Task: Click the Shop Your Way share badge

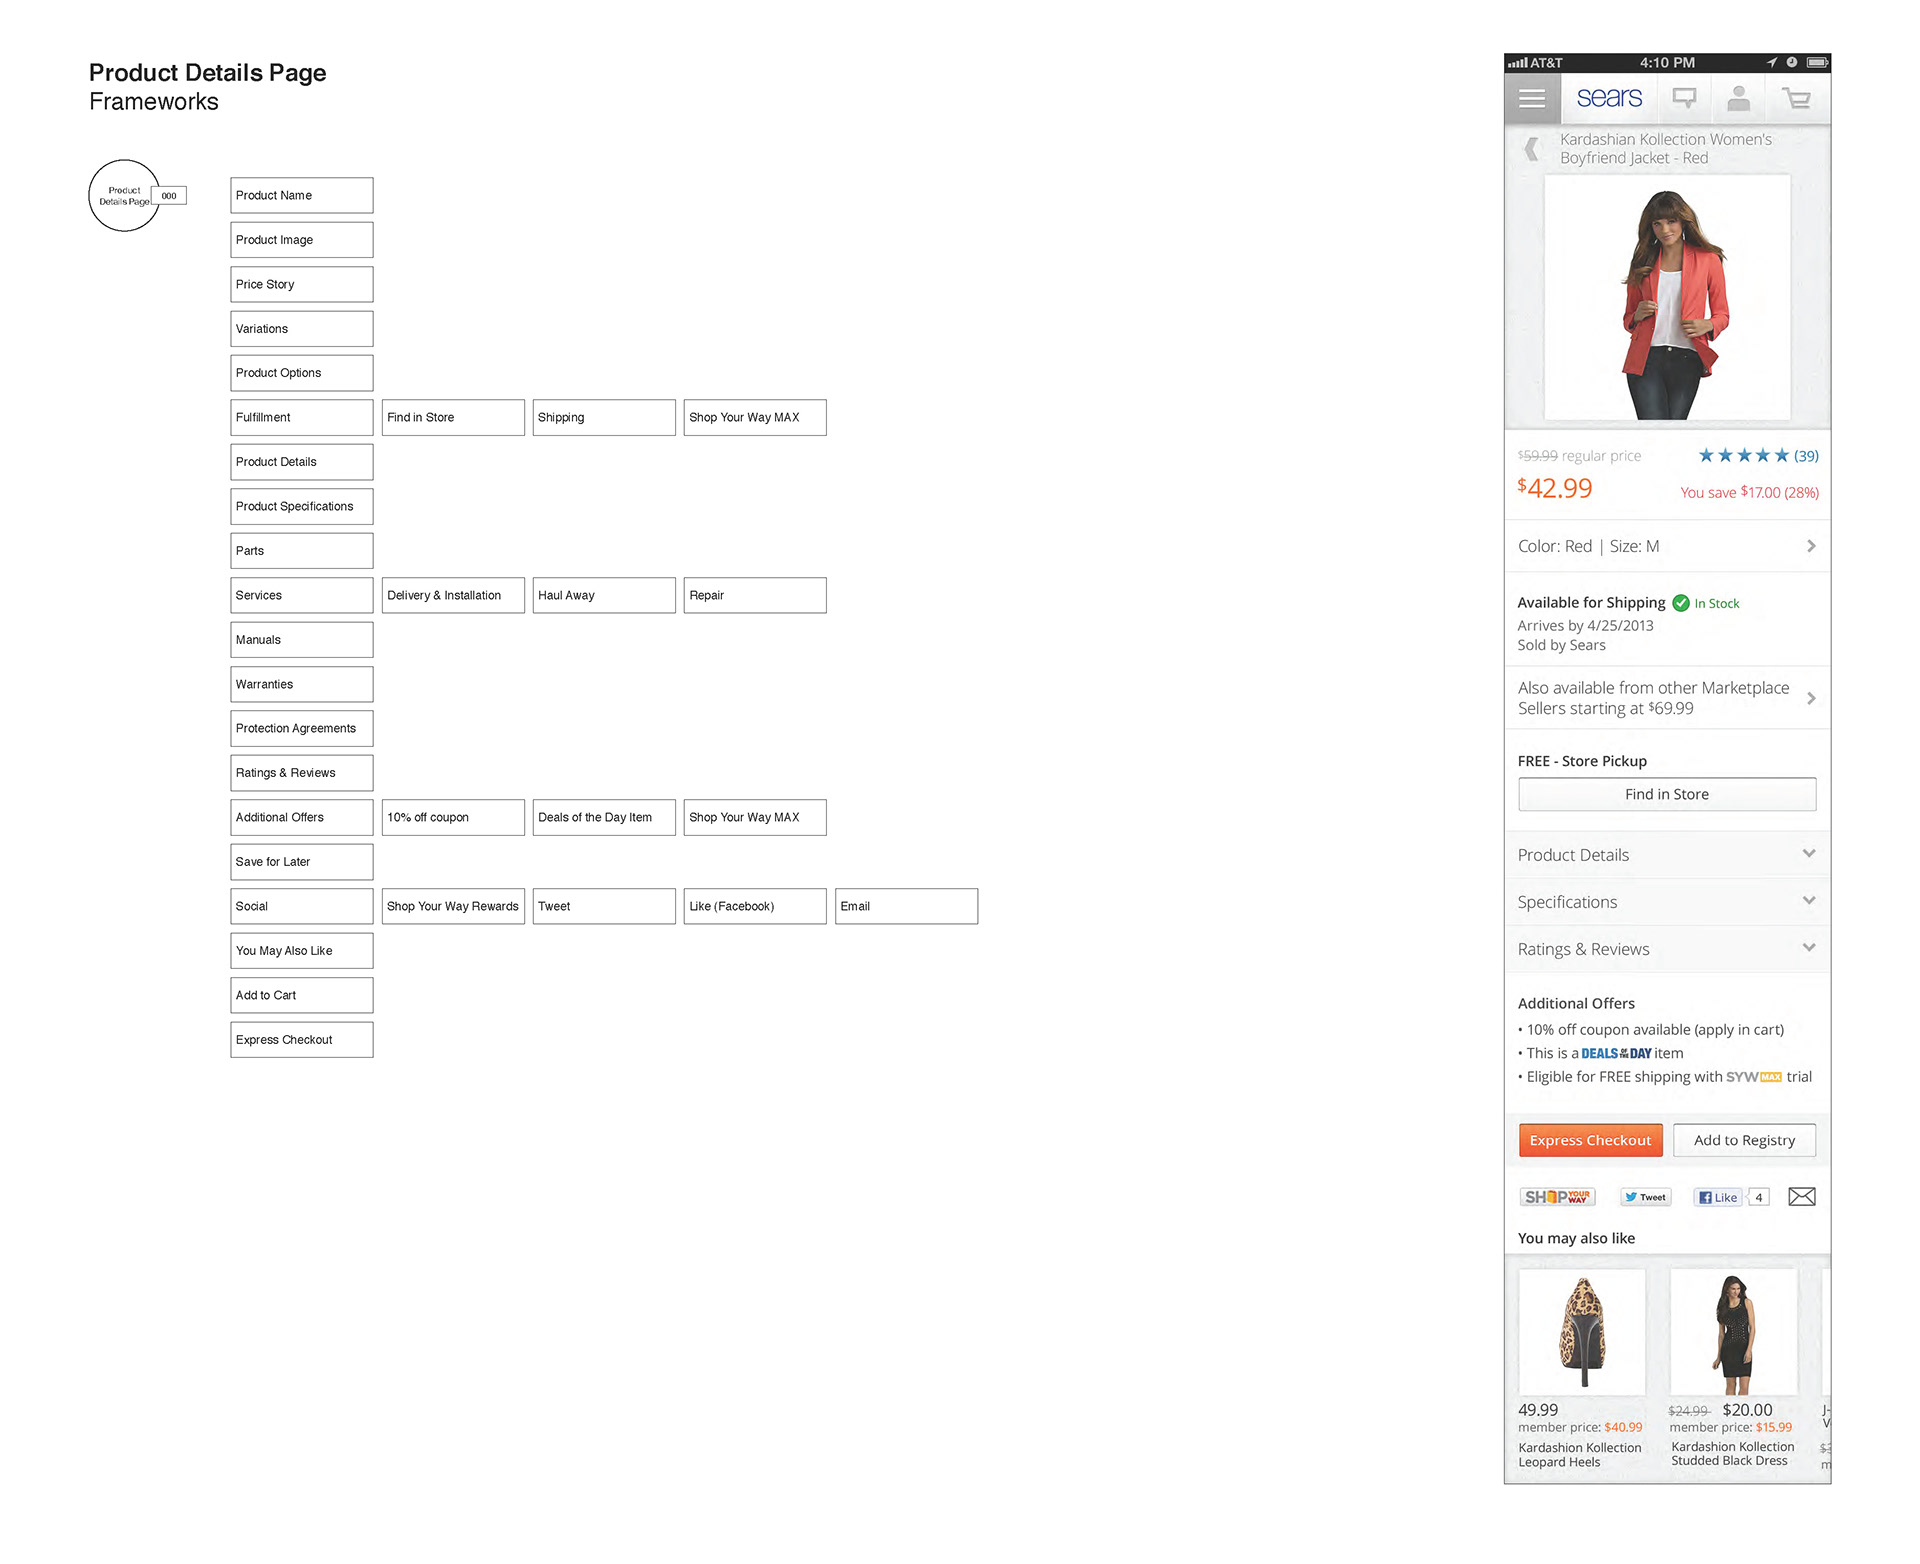Action: [x=1557, y=1197]
